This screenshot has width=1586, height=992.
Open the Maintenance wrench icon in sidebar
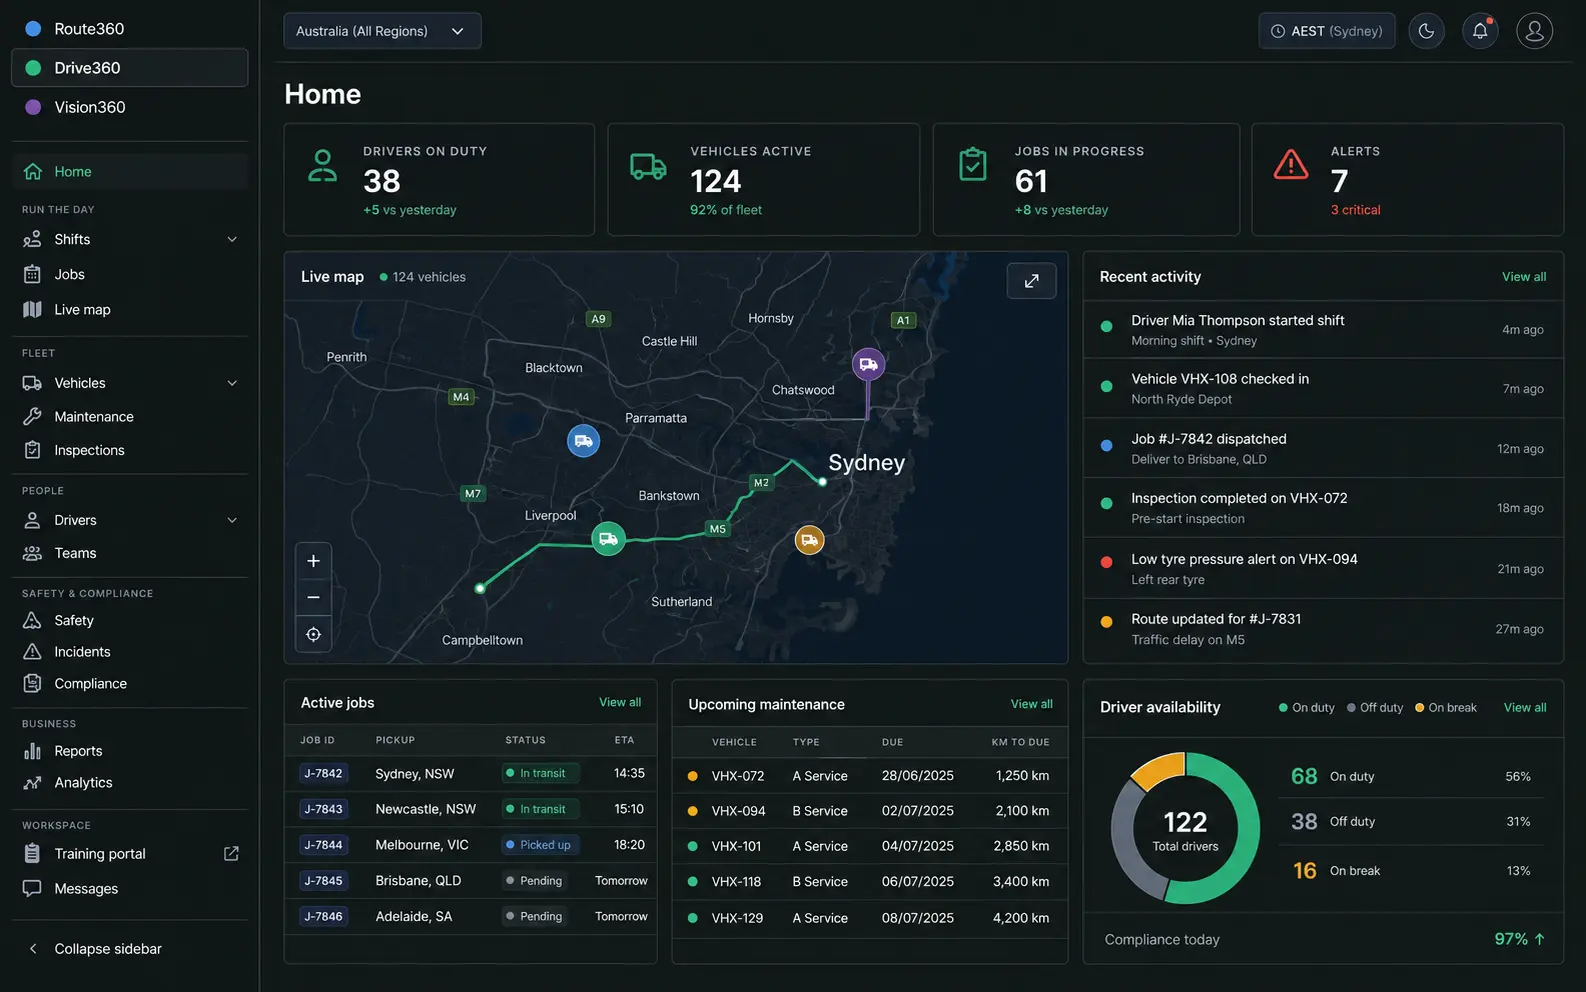(x=32, y=416)
